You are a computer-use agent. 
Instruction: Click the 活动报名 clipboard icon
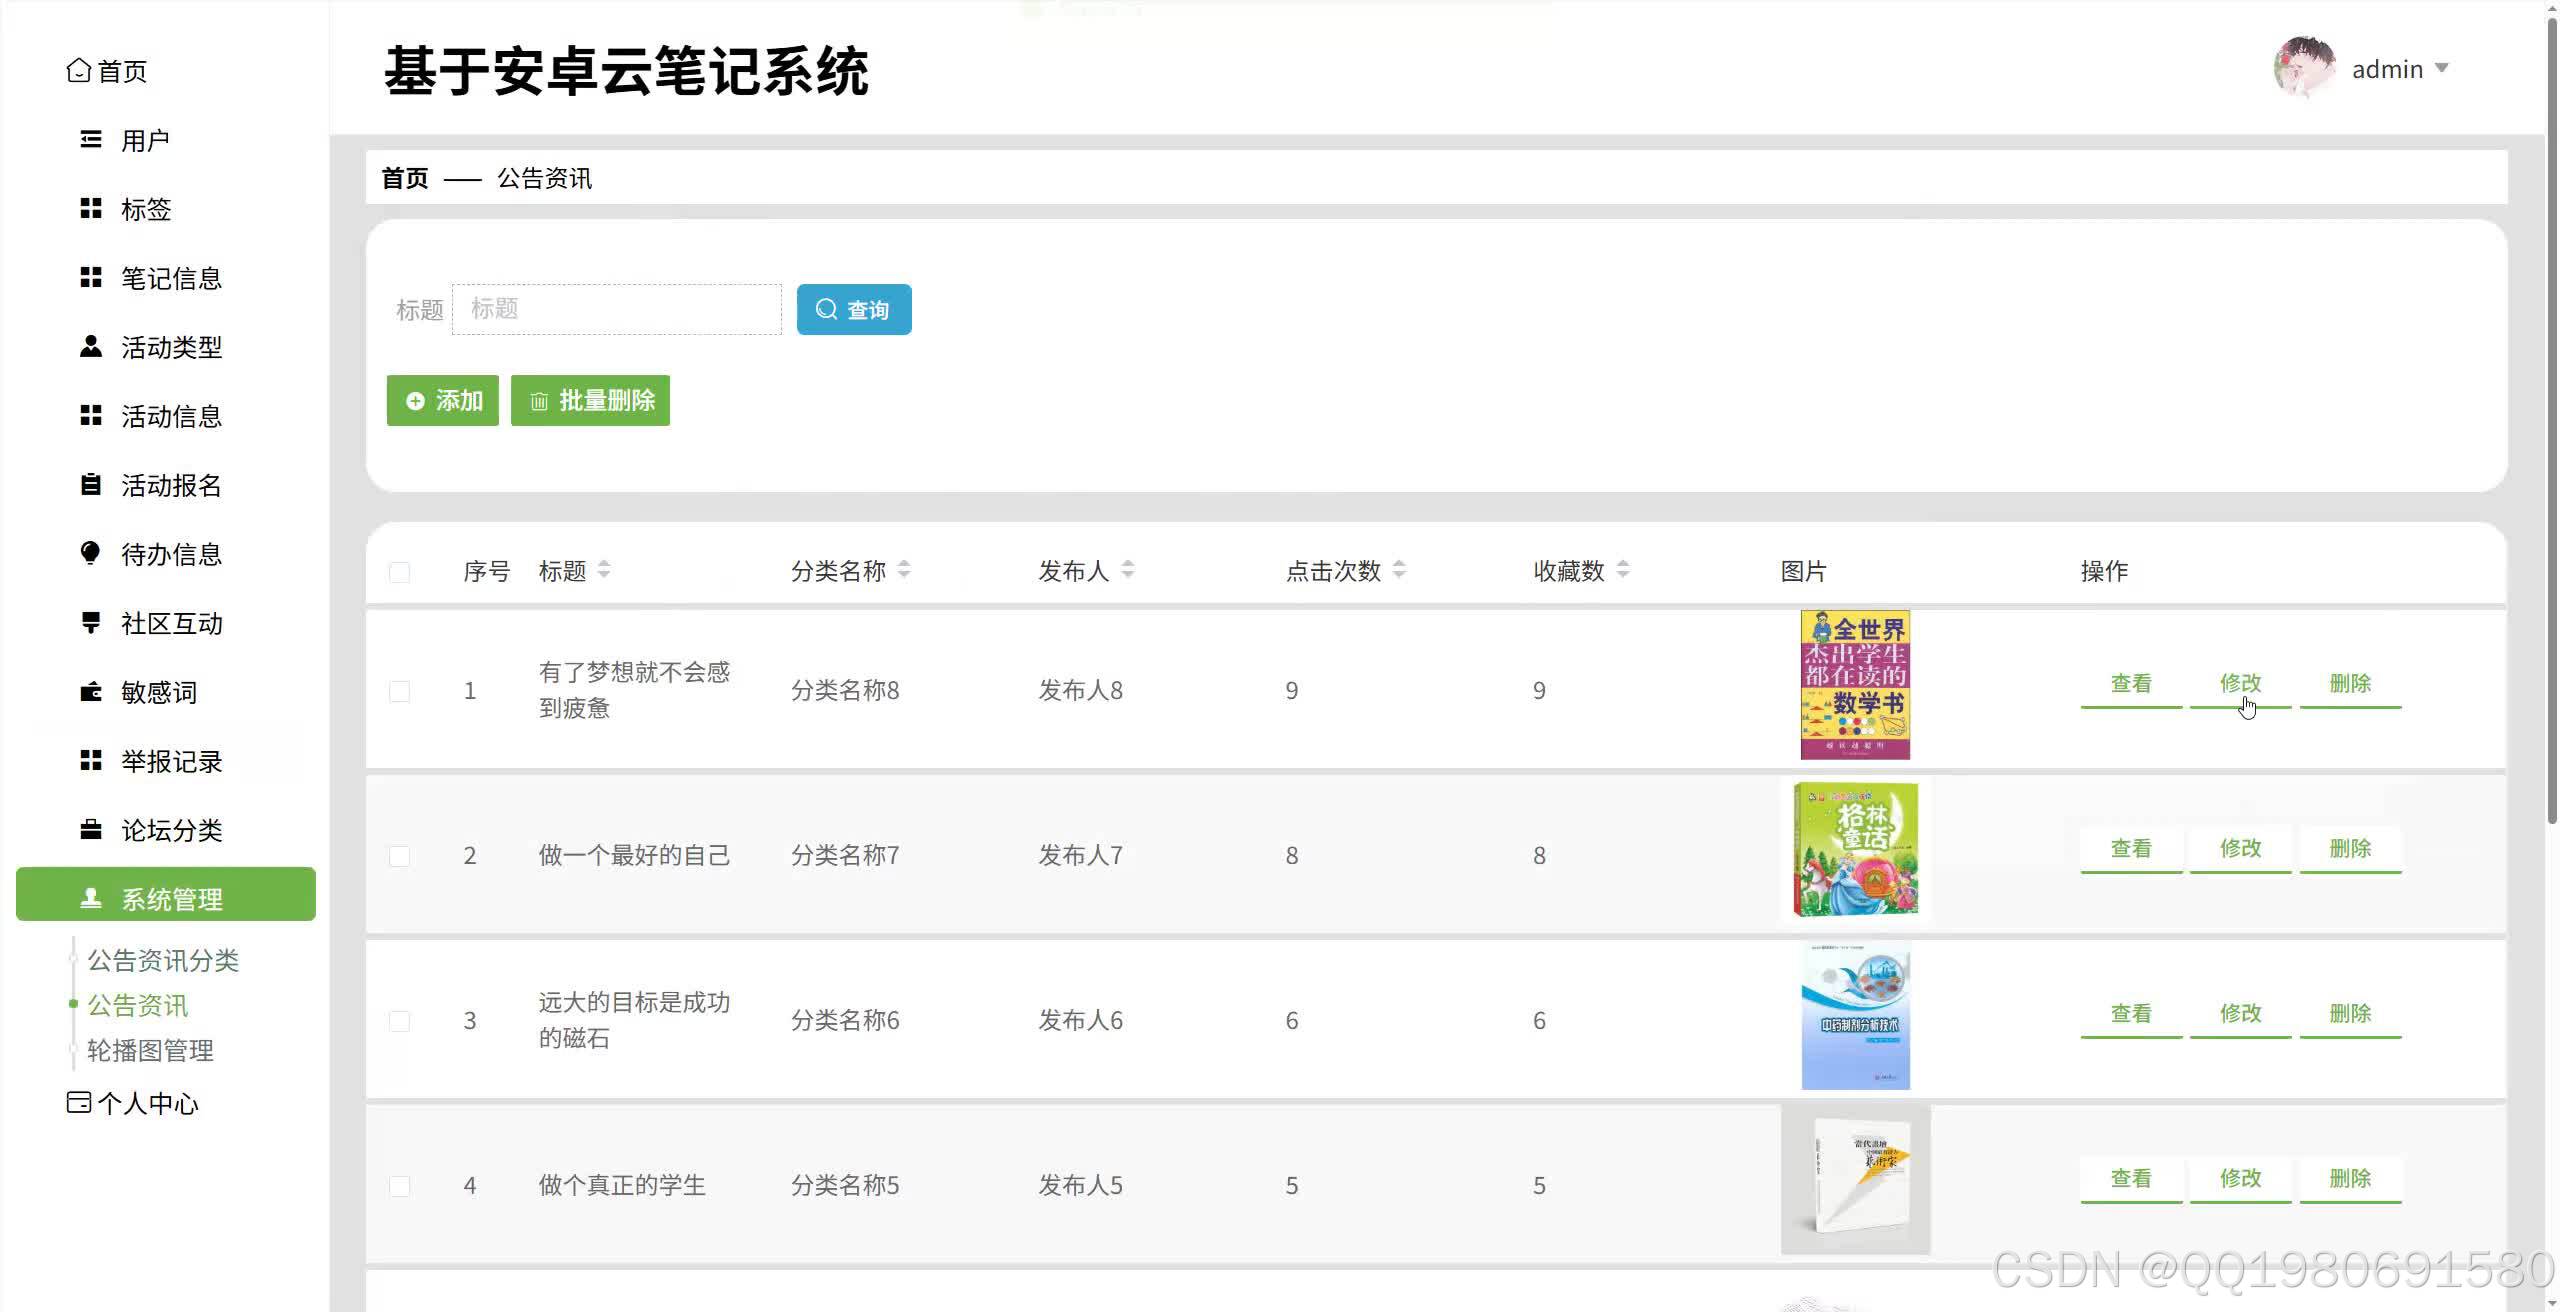tap(91, 485)
